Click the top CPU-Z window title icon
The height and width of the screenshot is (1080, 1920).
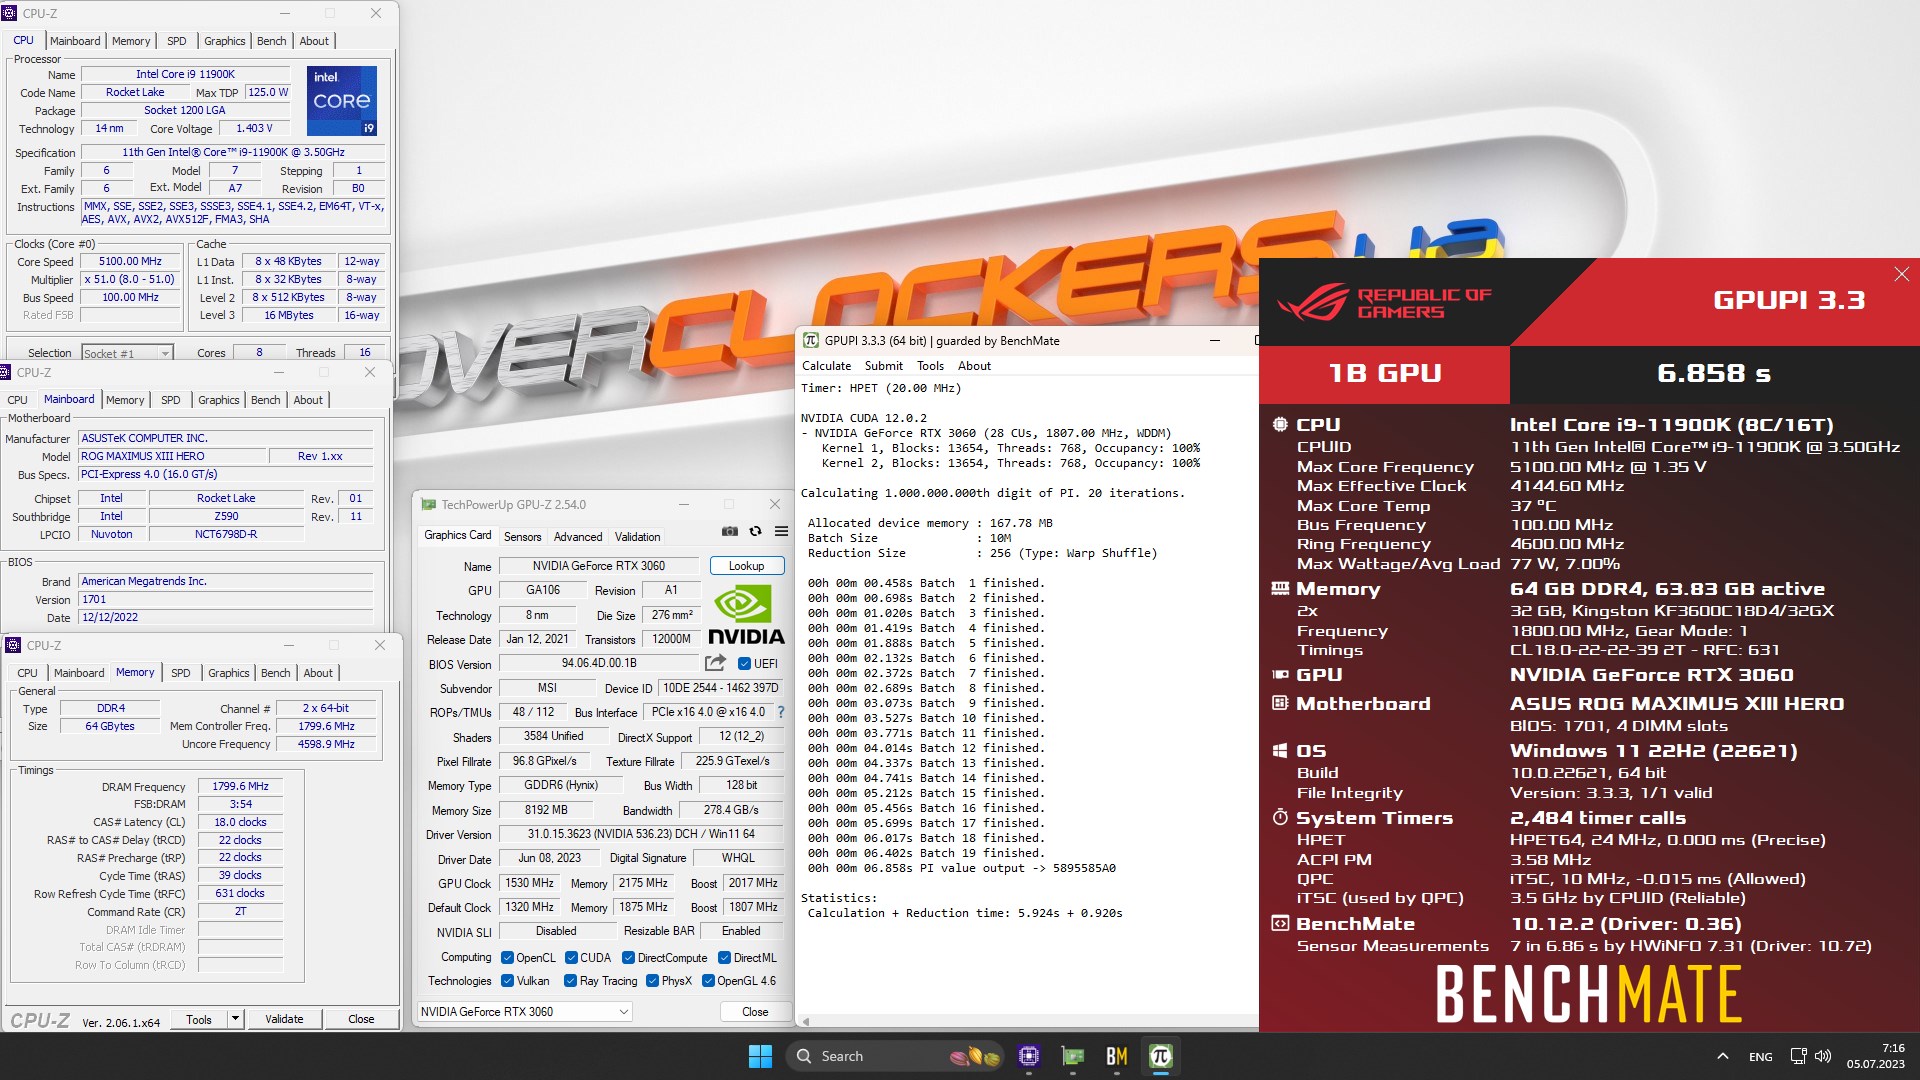[10, 13]
